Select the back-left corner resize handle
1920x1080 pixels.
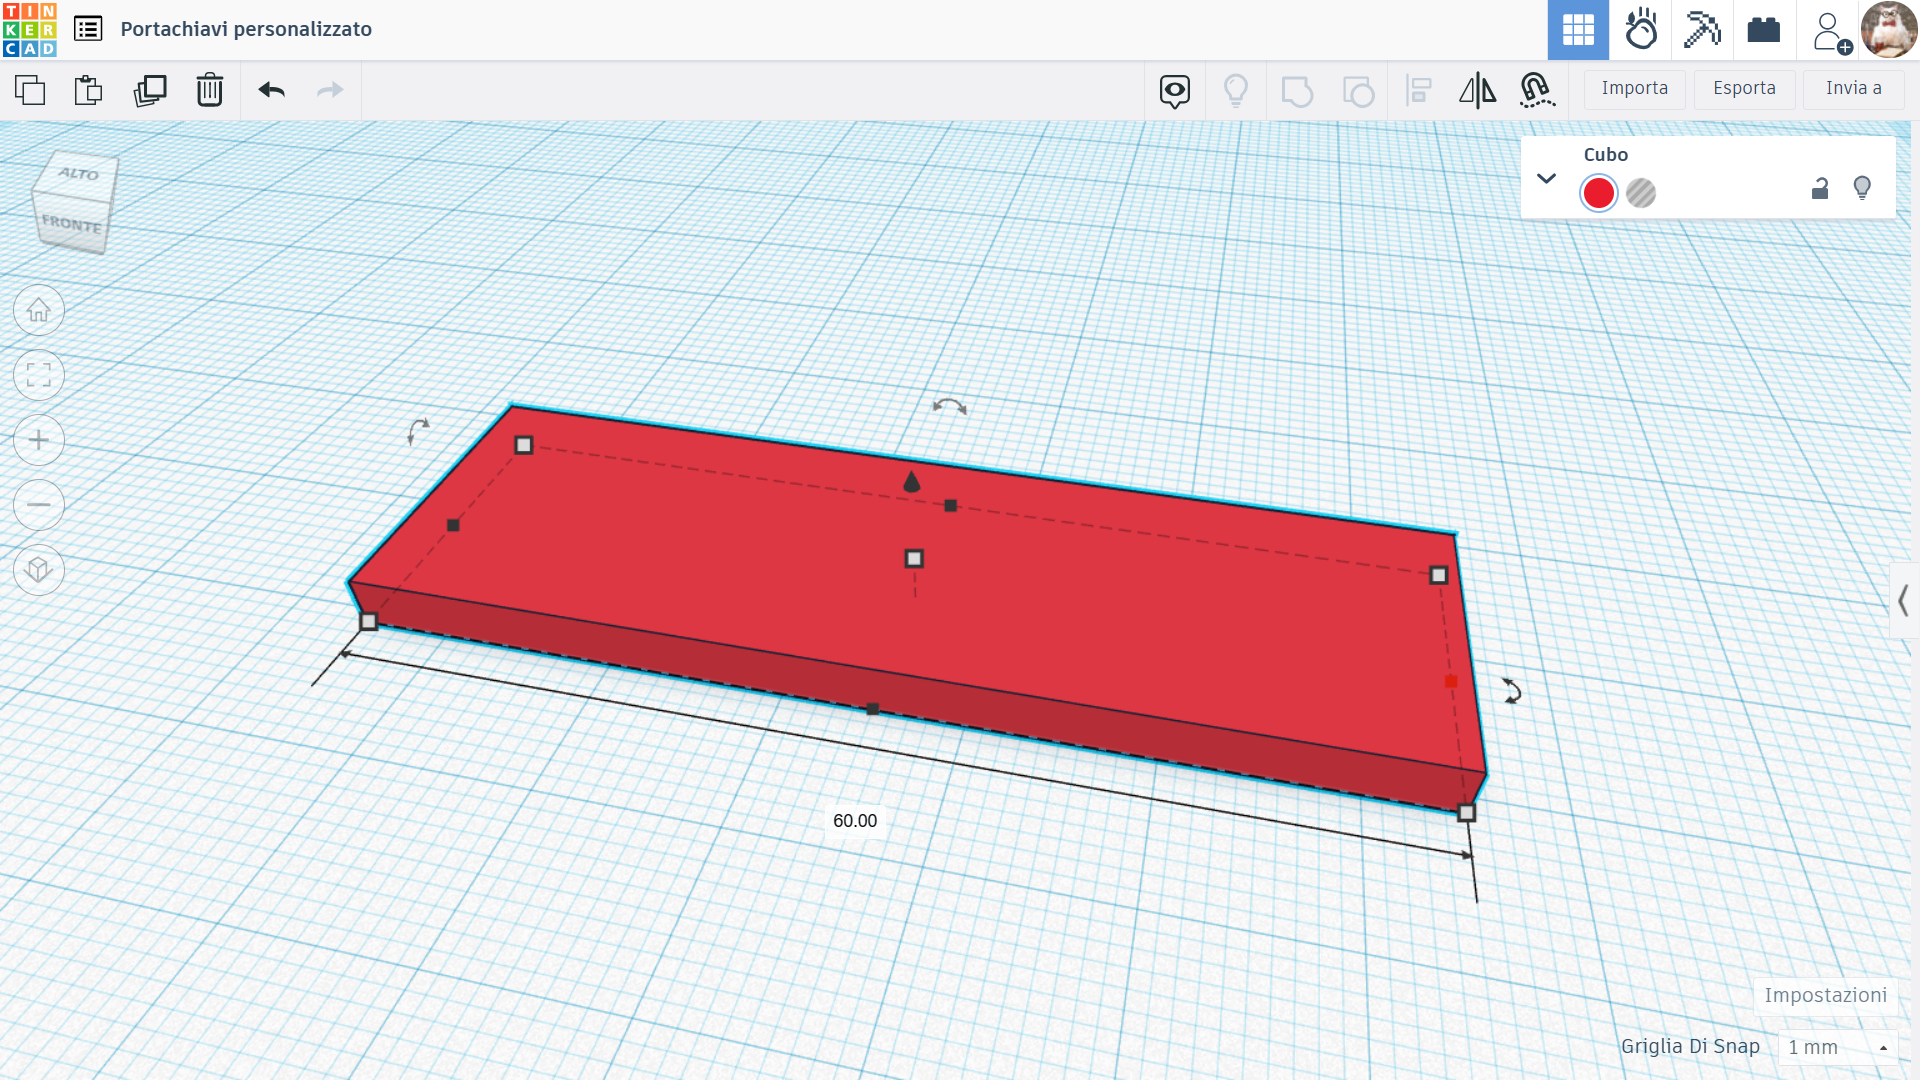524,445
